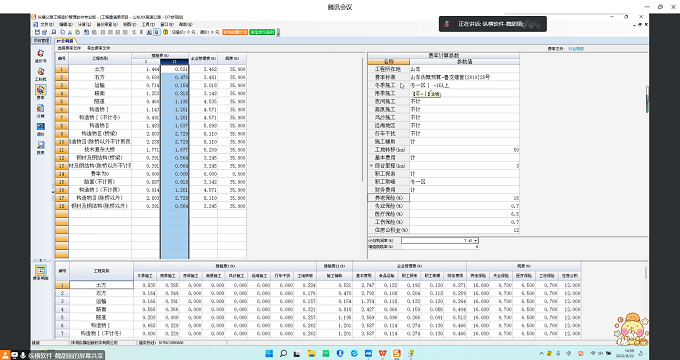Open the 报表 sidebar module
680x360 pixels.
[40, 147]
